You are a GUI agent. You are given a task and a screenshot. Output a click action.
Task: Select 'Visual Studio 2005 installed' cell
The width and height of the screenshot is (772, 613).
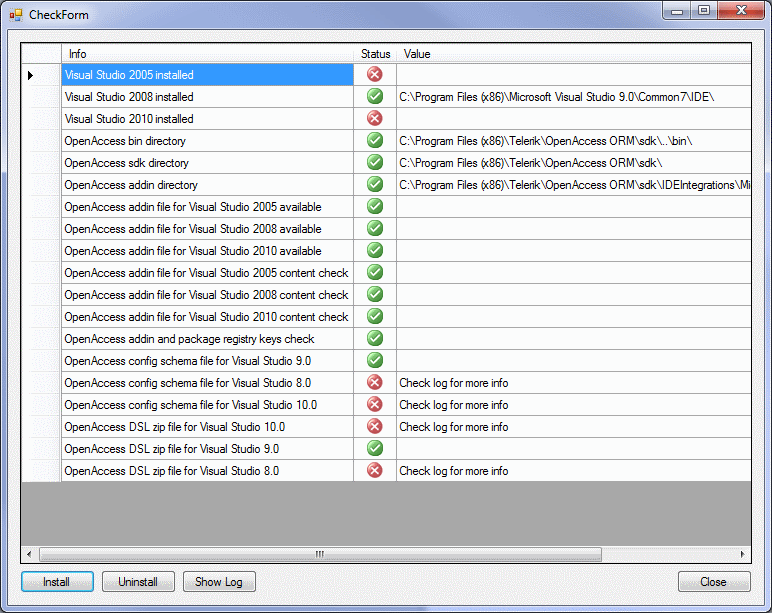[x=207, y=75]
